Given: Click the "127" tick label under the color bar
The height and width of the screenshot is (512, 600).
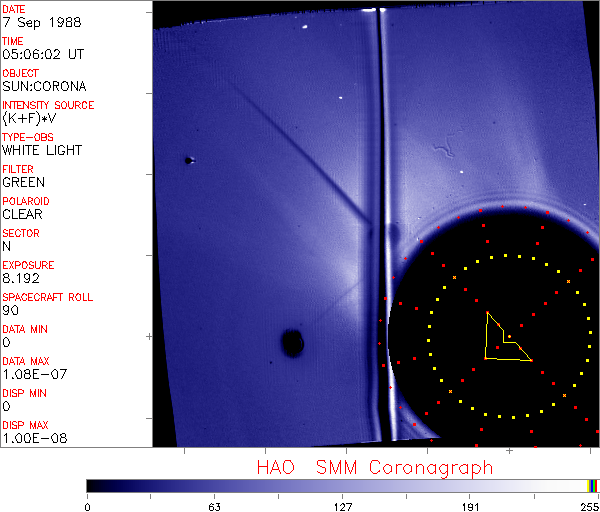Looking at the screenshot, I should click(x=342, y=506).
